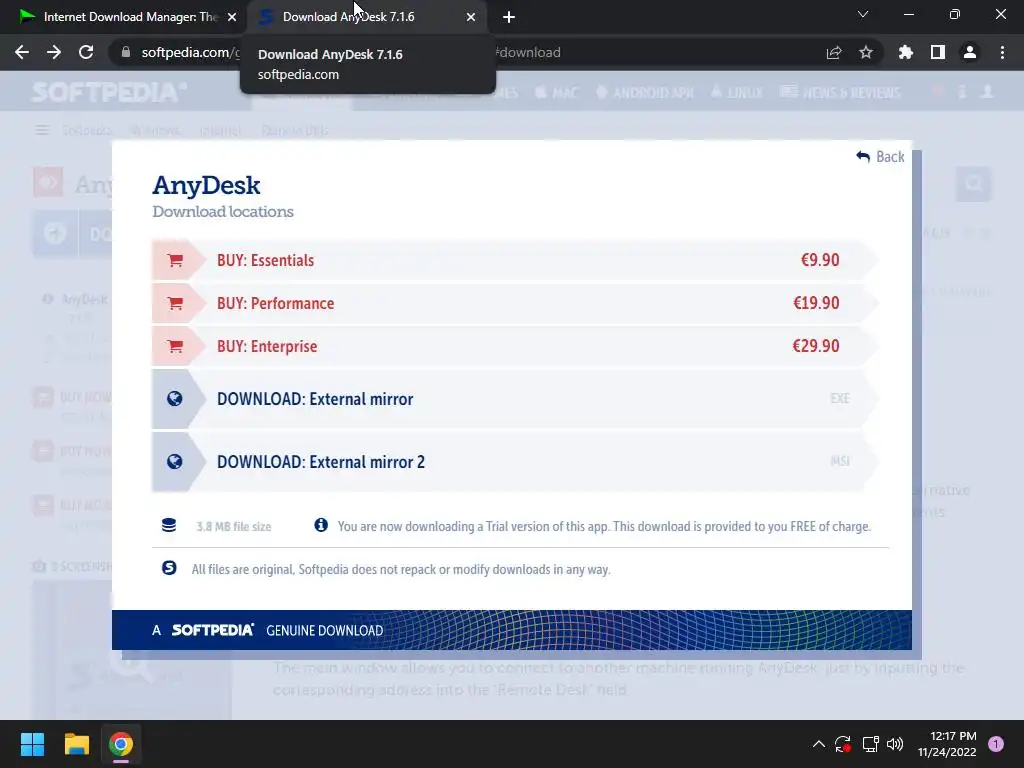
Task: Click the globe icon for External mirror
Action: click(x=174, y=398)
